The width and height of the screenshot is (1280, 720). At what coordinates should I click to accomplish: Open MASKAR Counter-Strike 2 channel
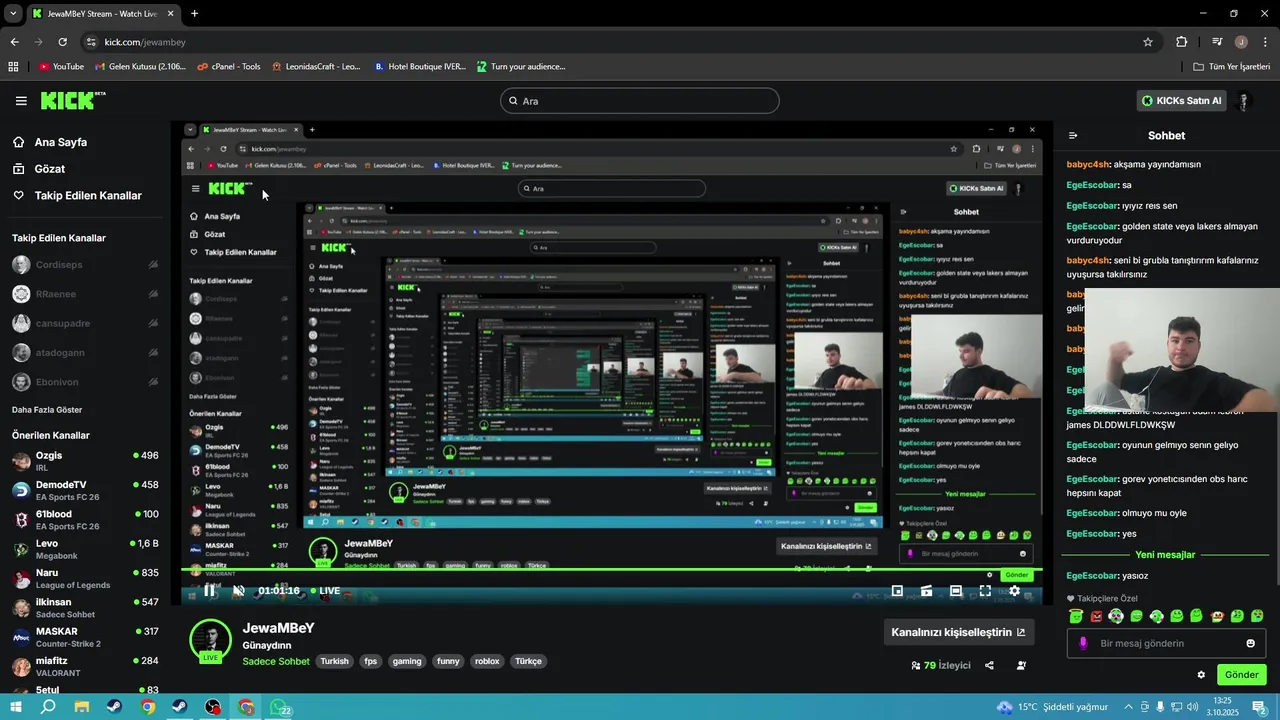pyautogui.click(x=85, y=637)
